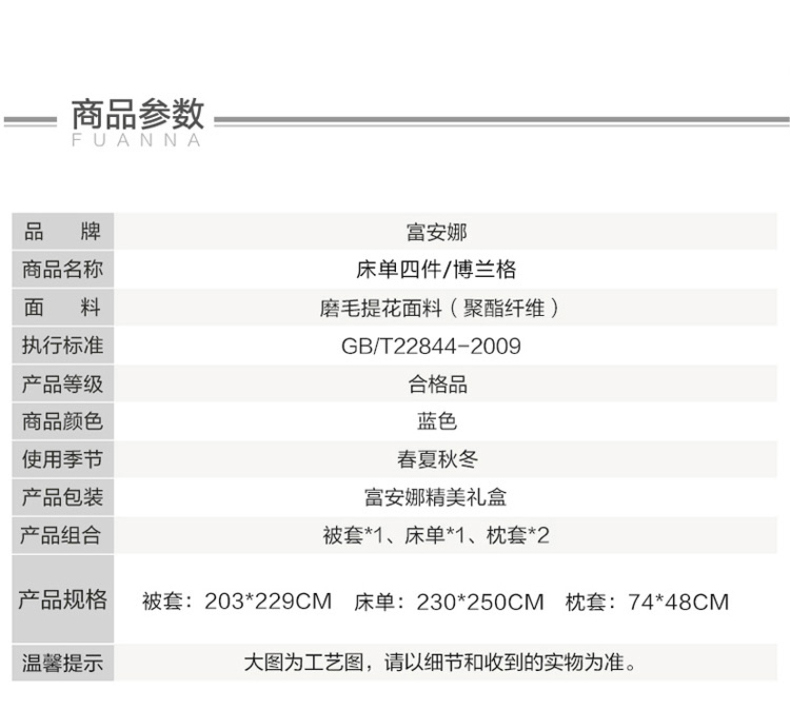Click the bed sheet size 床单：230*250CM

tap(449, 602)
